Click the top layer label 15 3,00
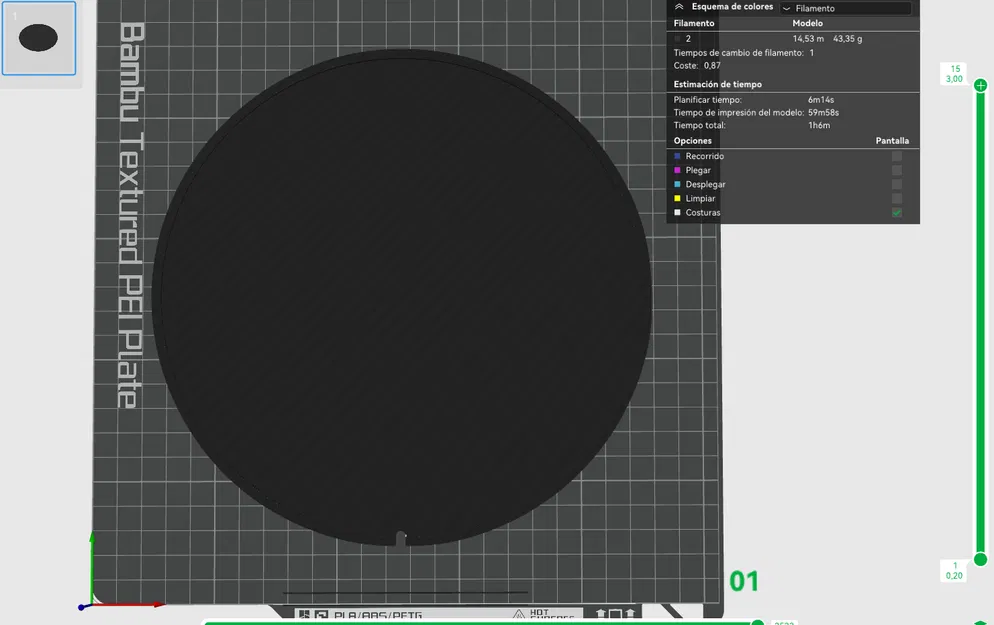Image resolution: width=994 pixels, height=625 pixels. 955,74
